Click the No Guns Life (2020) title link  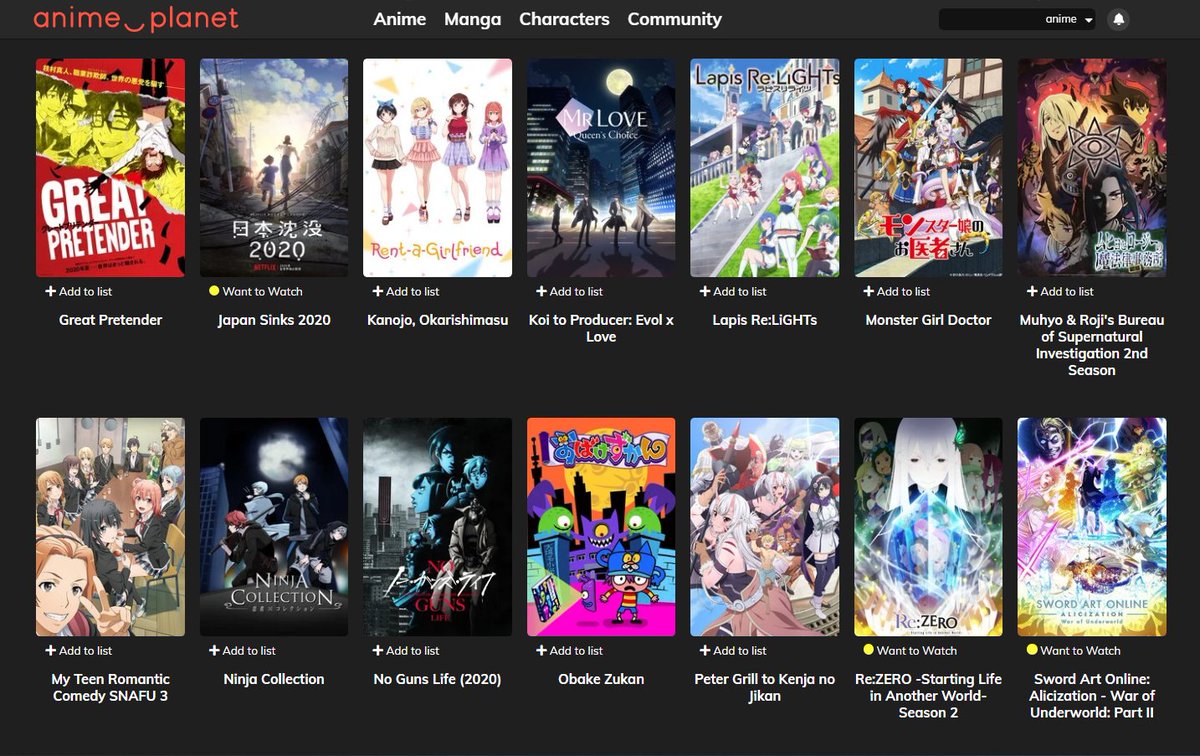[x=437, y=679]
